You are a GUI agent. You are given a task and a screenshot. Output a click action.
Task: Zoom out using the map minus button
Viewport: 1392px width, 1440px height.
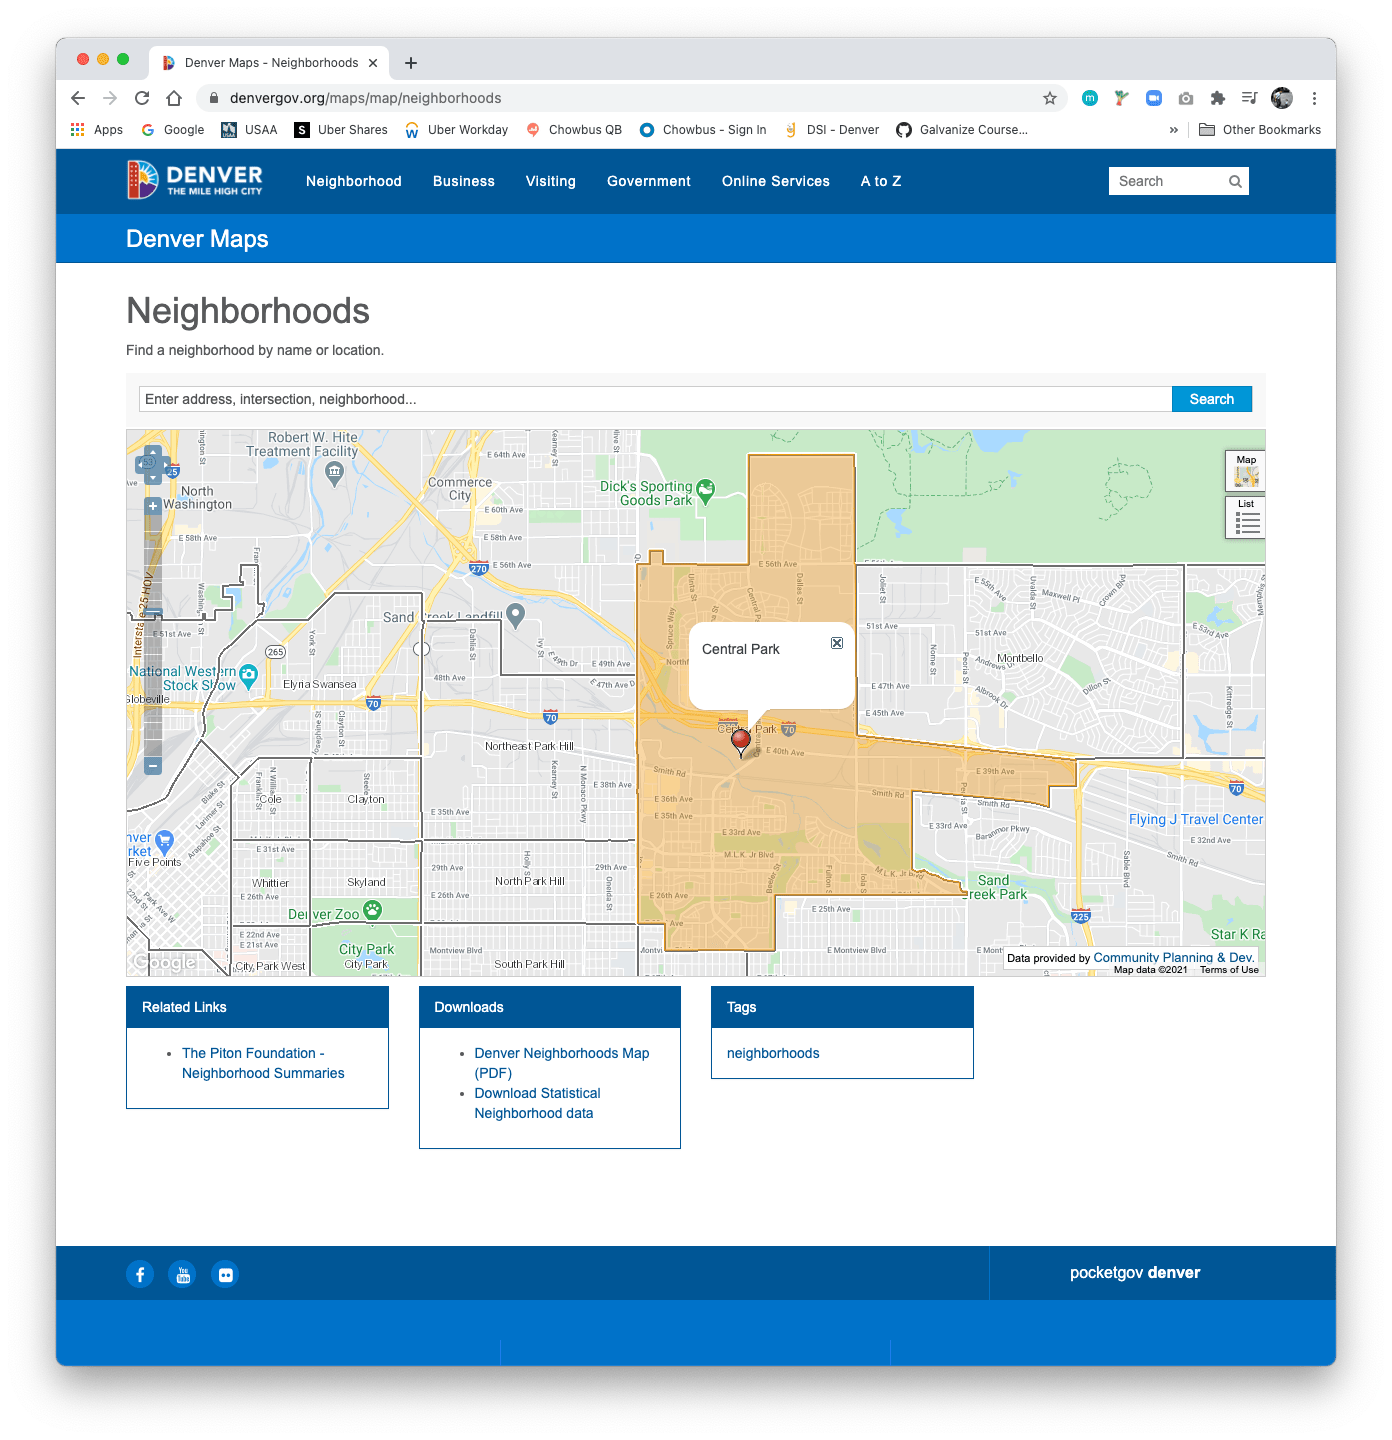(153, 766)
